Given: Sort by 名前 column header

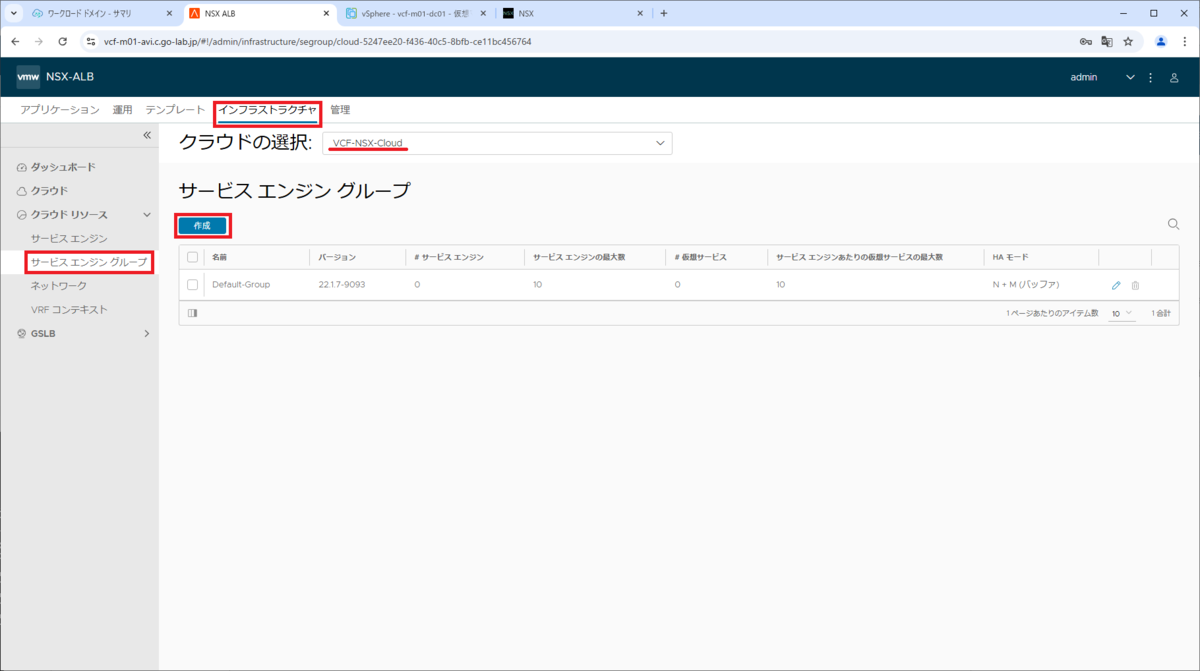Looking at the screenshot, I should [x=220, y=257].
